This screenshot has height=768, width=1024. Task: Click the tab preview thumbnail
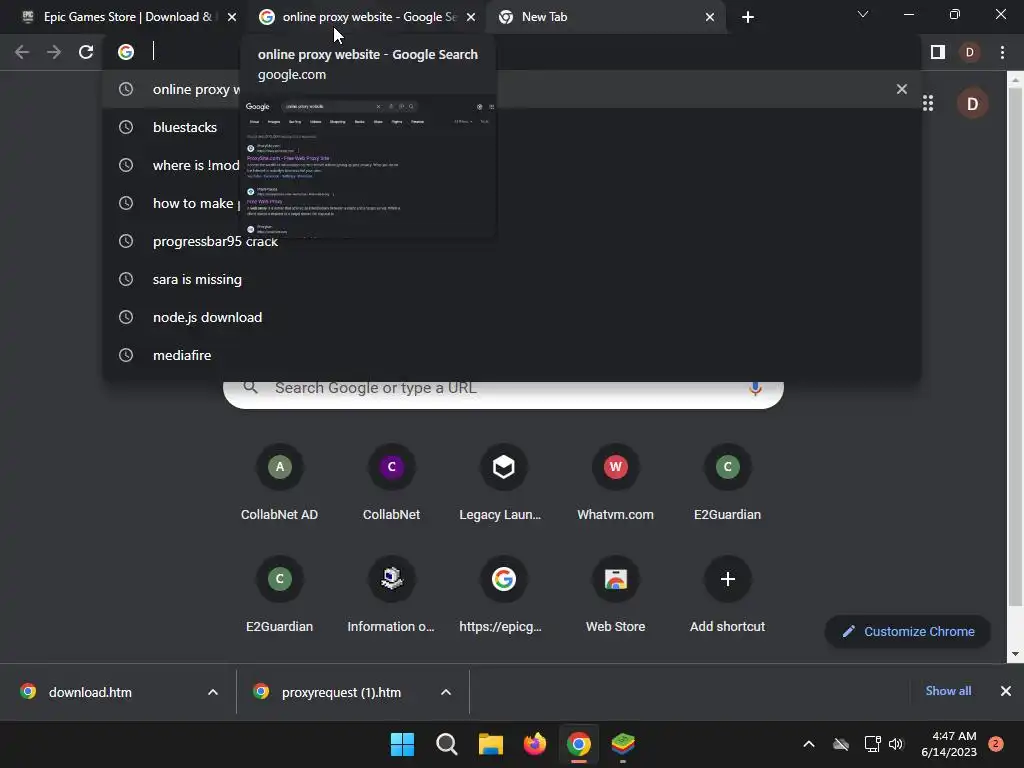click(368, 167)
